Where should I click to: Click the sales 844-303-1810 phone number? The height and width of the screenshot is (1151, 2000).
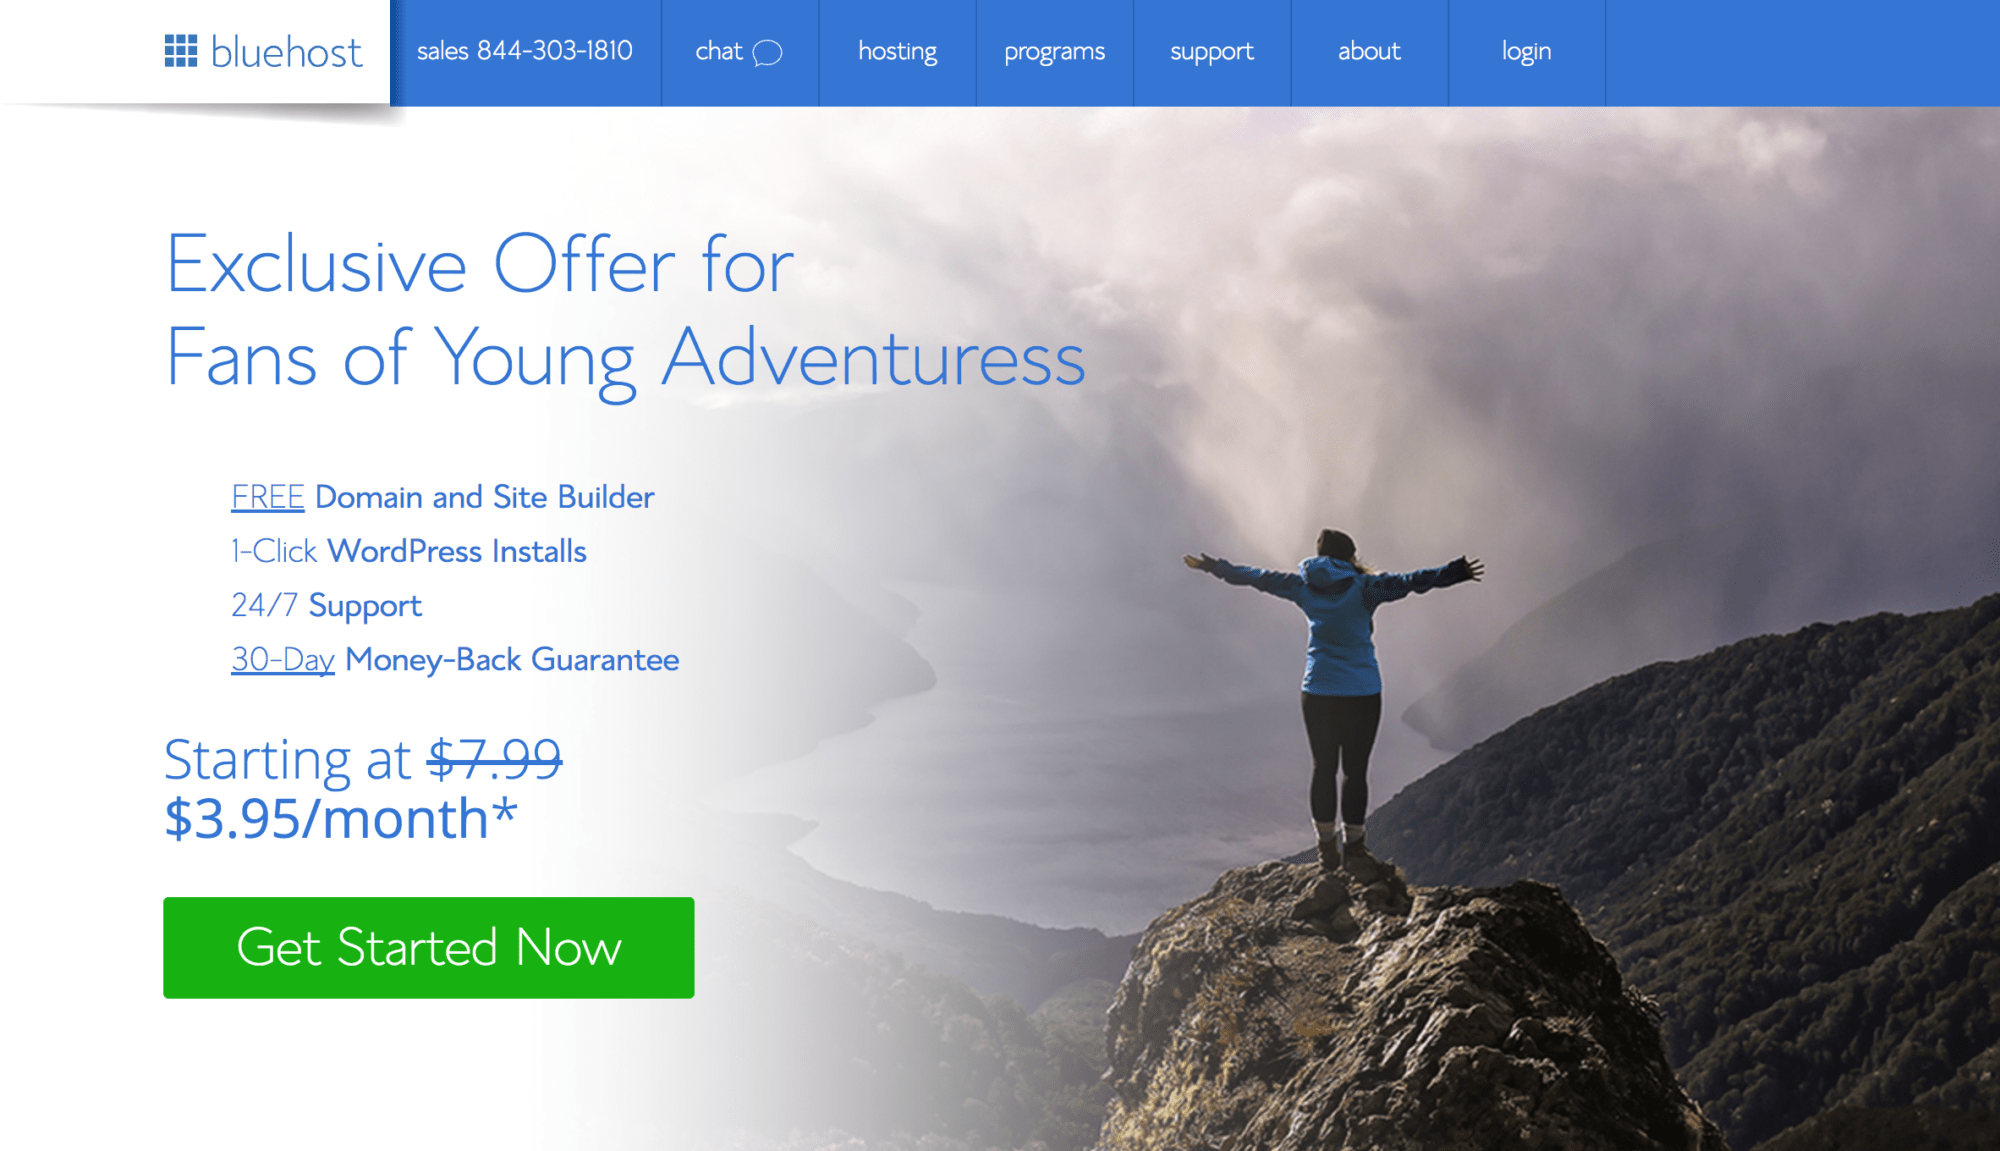[524, 51]
